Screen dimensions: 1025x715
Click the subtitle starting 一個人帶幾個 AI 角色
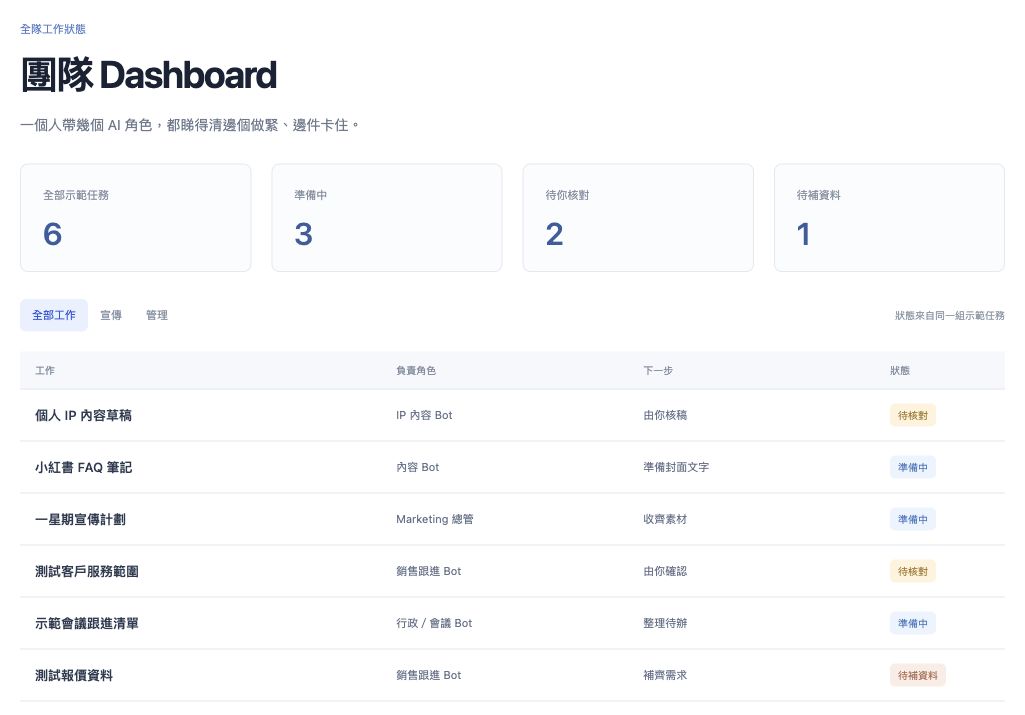coord(190,125)
